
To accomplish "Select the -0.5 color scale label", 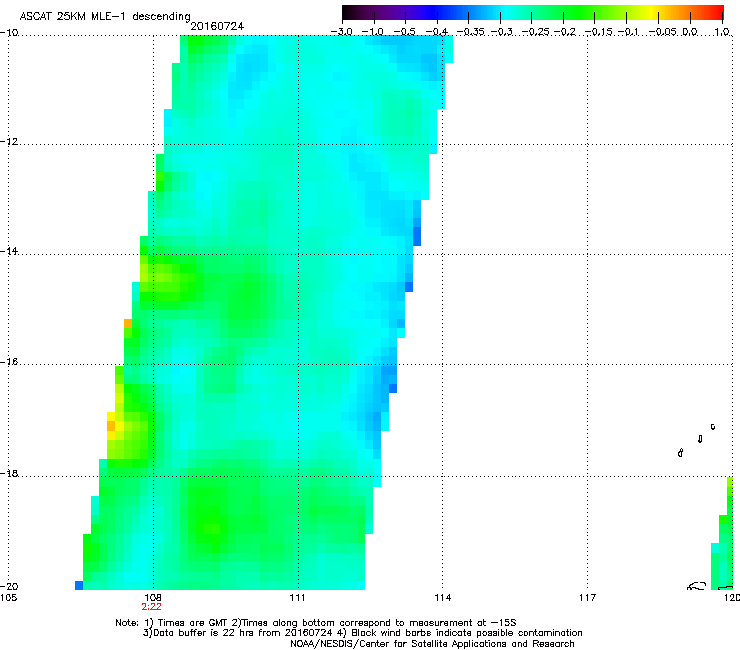I will pos(404,32).
